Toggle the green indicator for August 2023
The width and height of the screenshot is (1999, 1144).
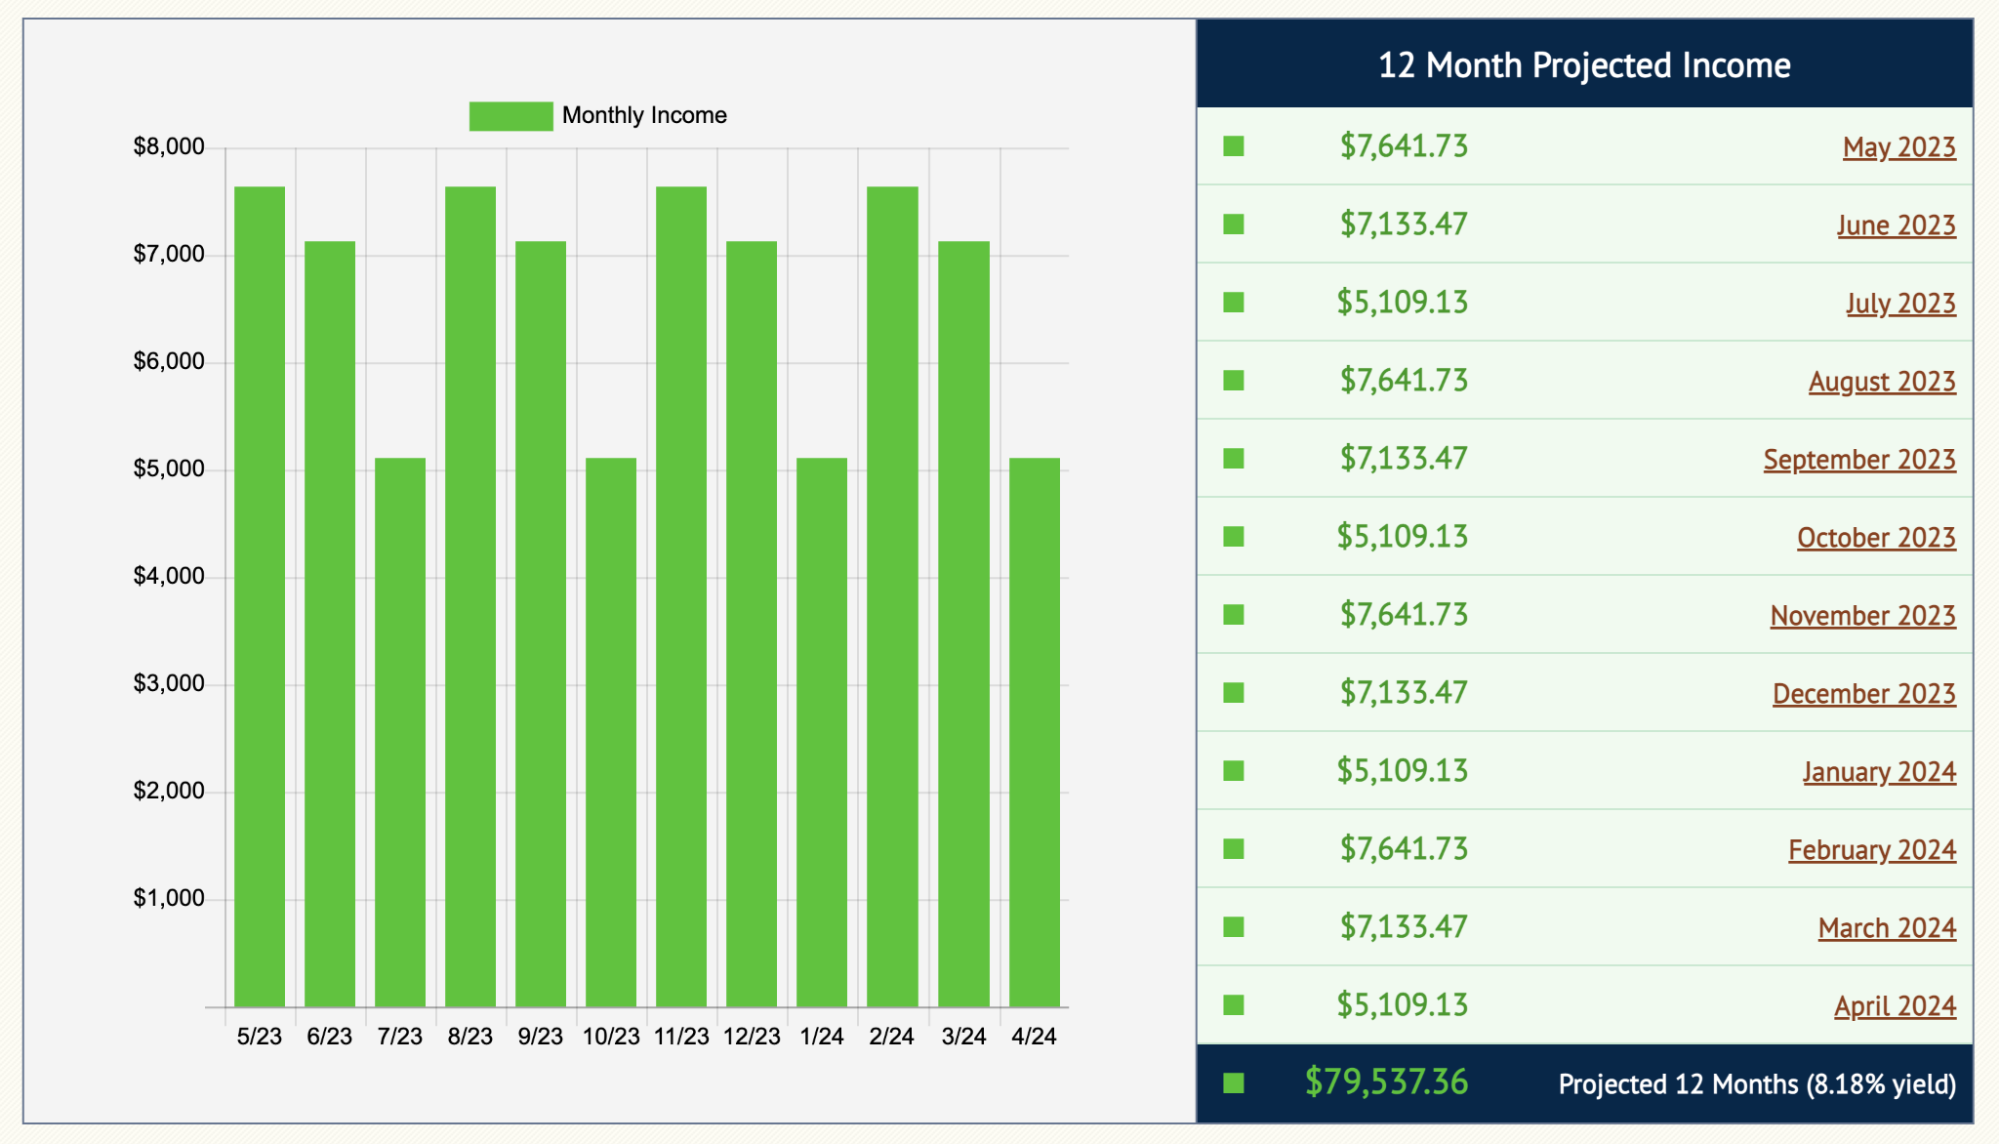[1233, 380]
